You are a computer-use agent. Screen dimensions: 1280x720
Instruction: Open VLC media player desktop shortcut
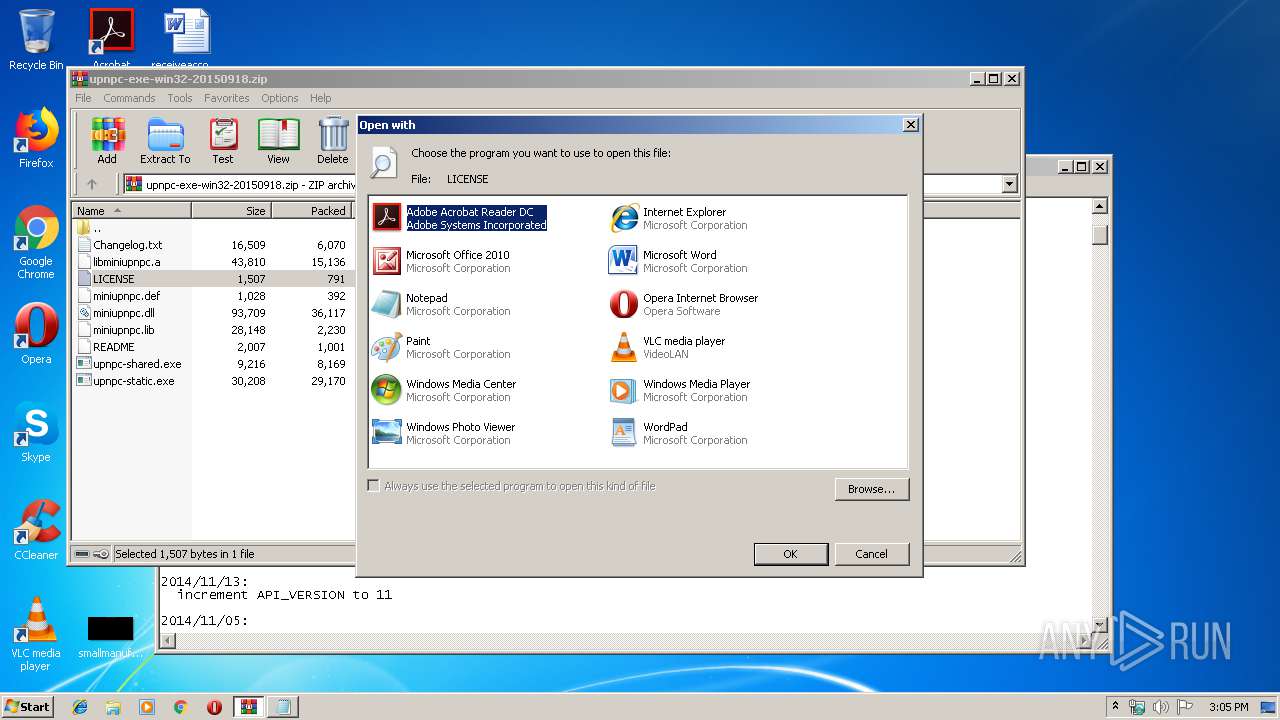point(36,635)
